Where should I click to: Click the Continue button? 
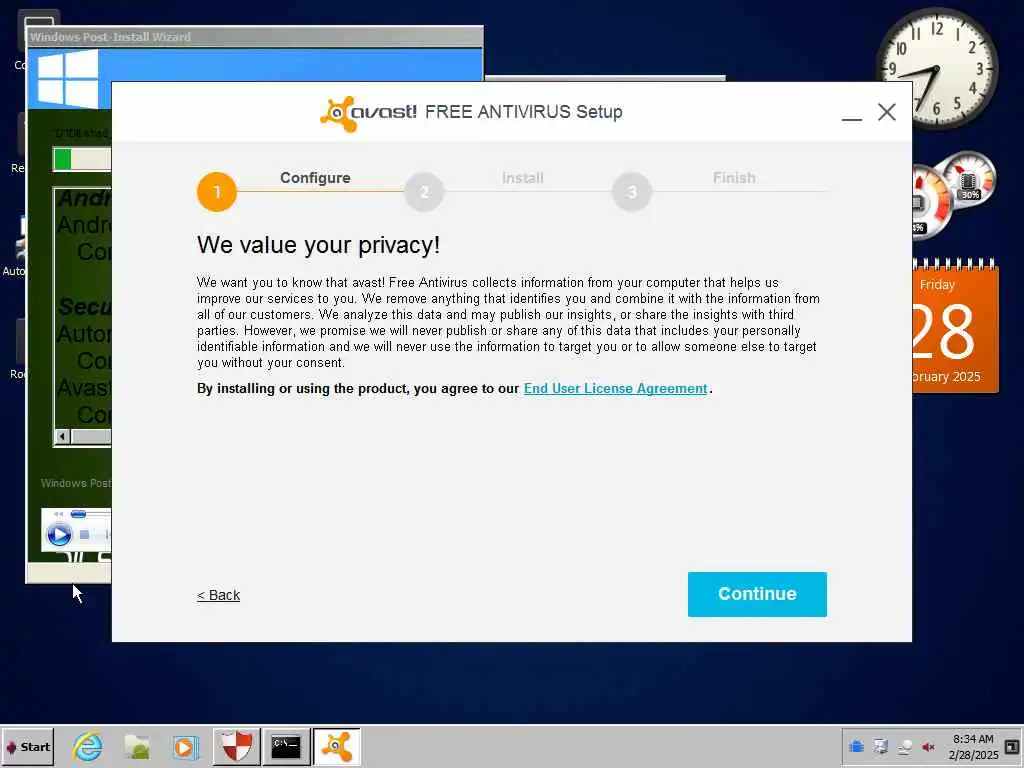757,594
